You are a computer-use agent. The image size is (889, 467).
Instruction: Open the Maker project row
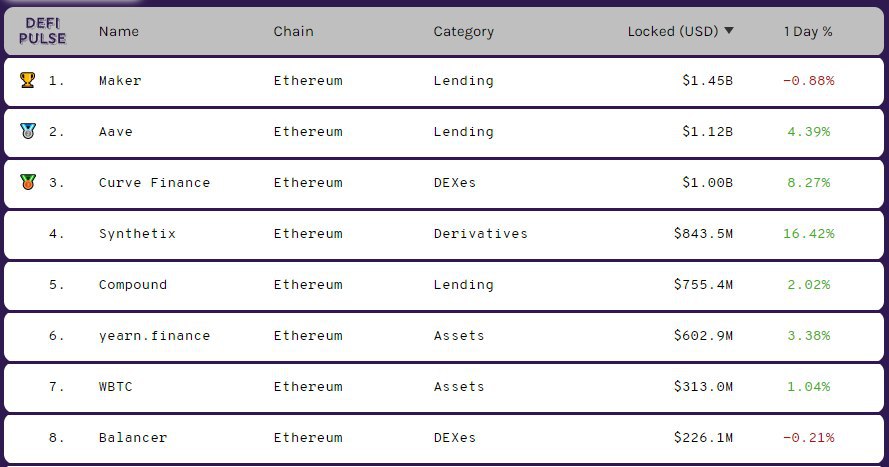(x=444, y=81)
